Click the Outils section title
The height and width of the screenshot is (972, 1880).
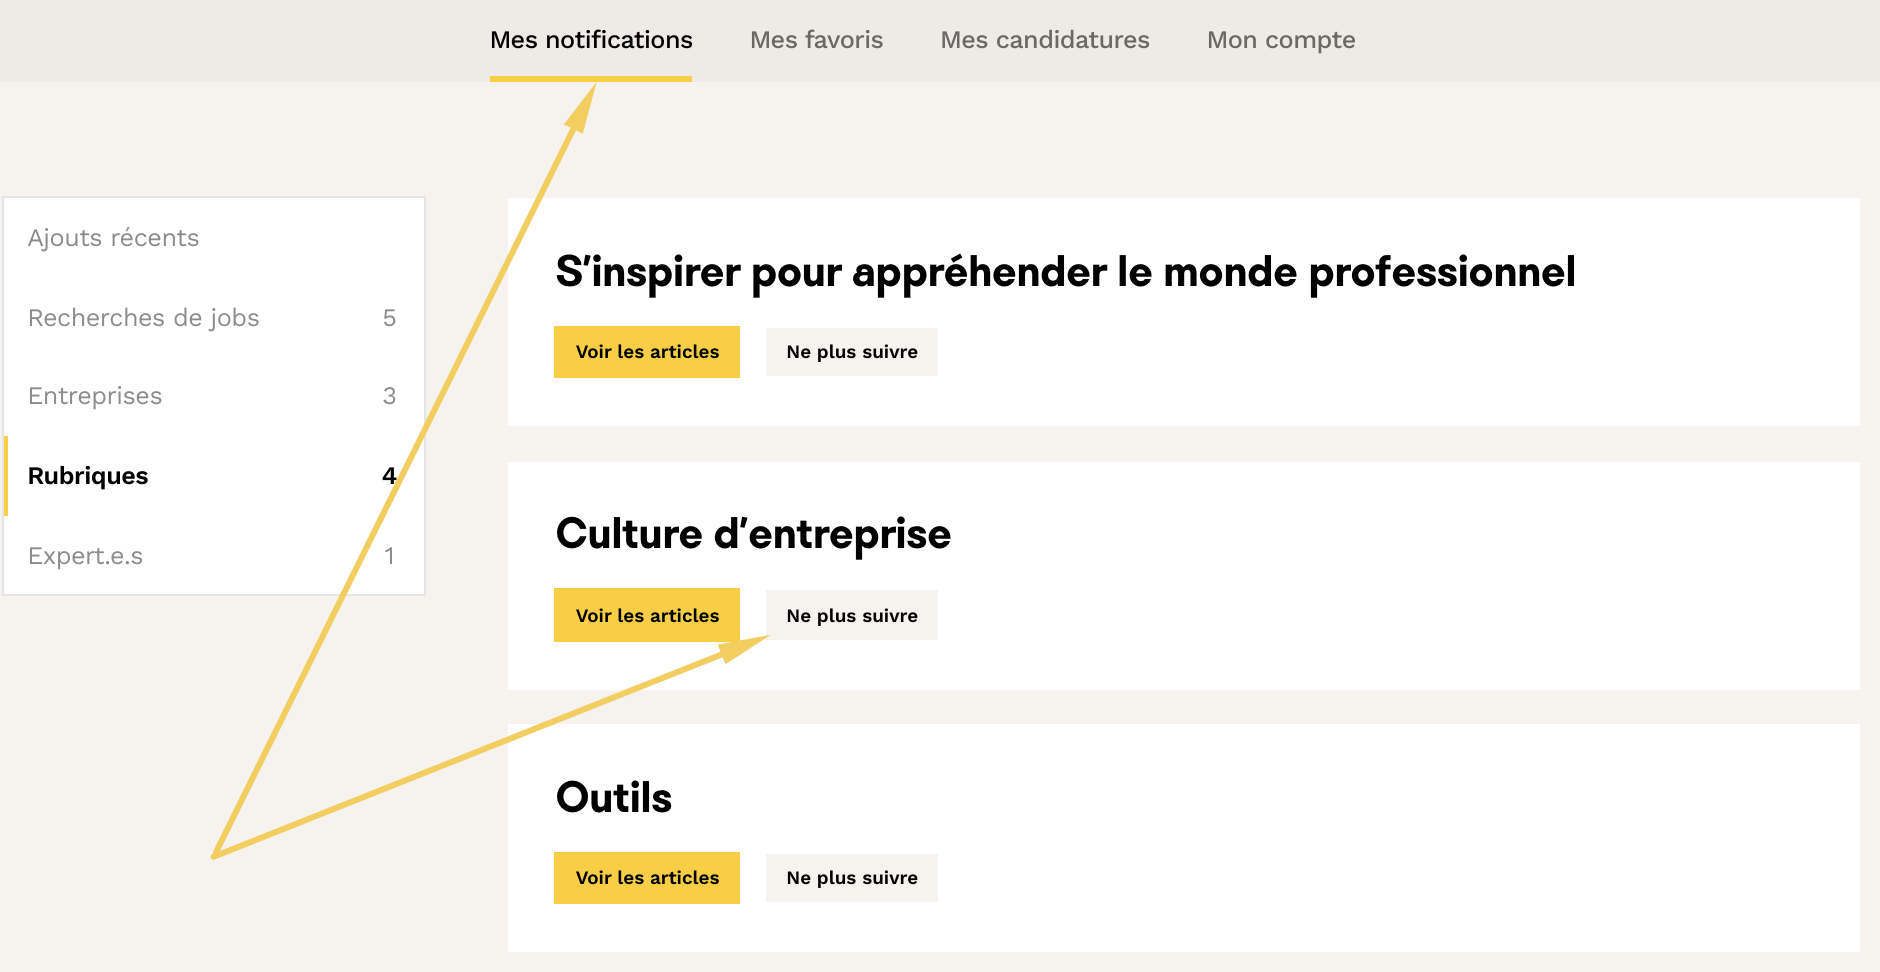click(614, 798)
